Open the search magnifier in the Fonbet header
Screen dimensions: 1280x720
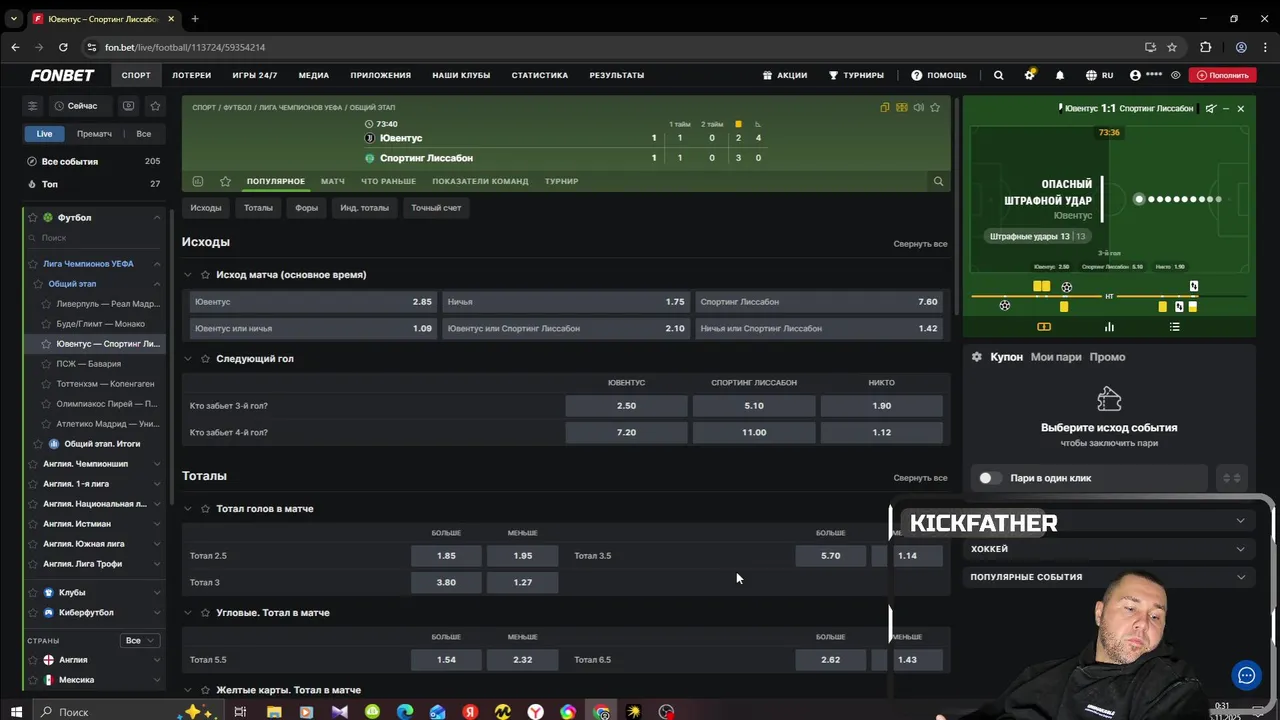tap(998, 75)
